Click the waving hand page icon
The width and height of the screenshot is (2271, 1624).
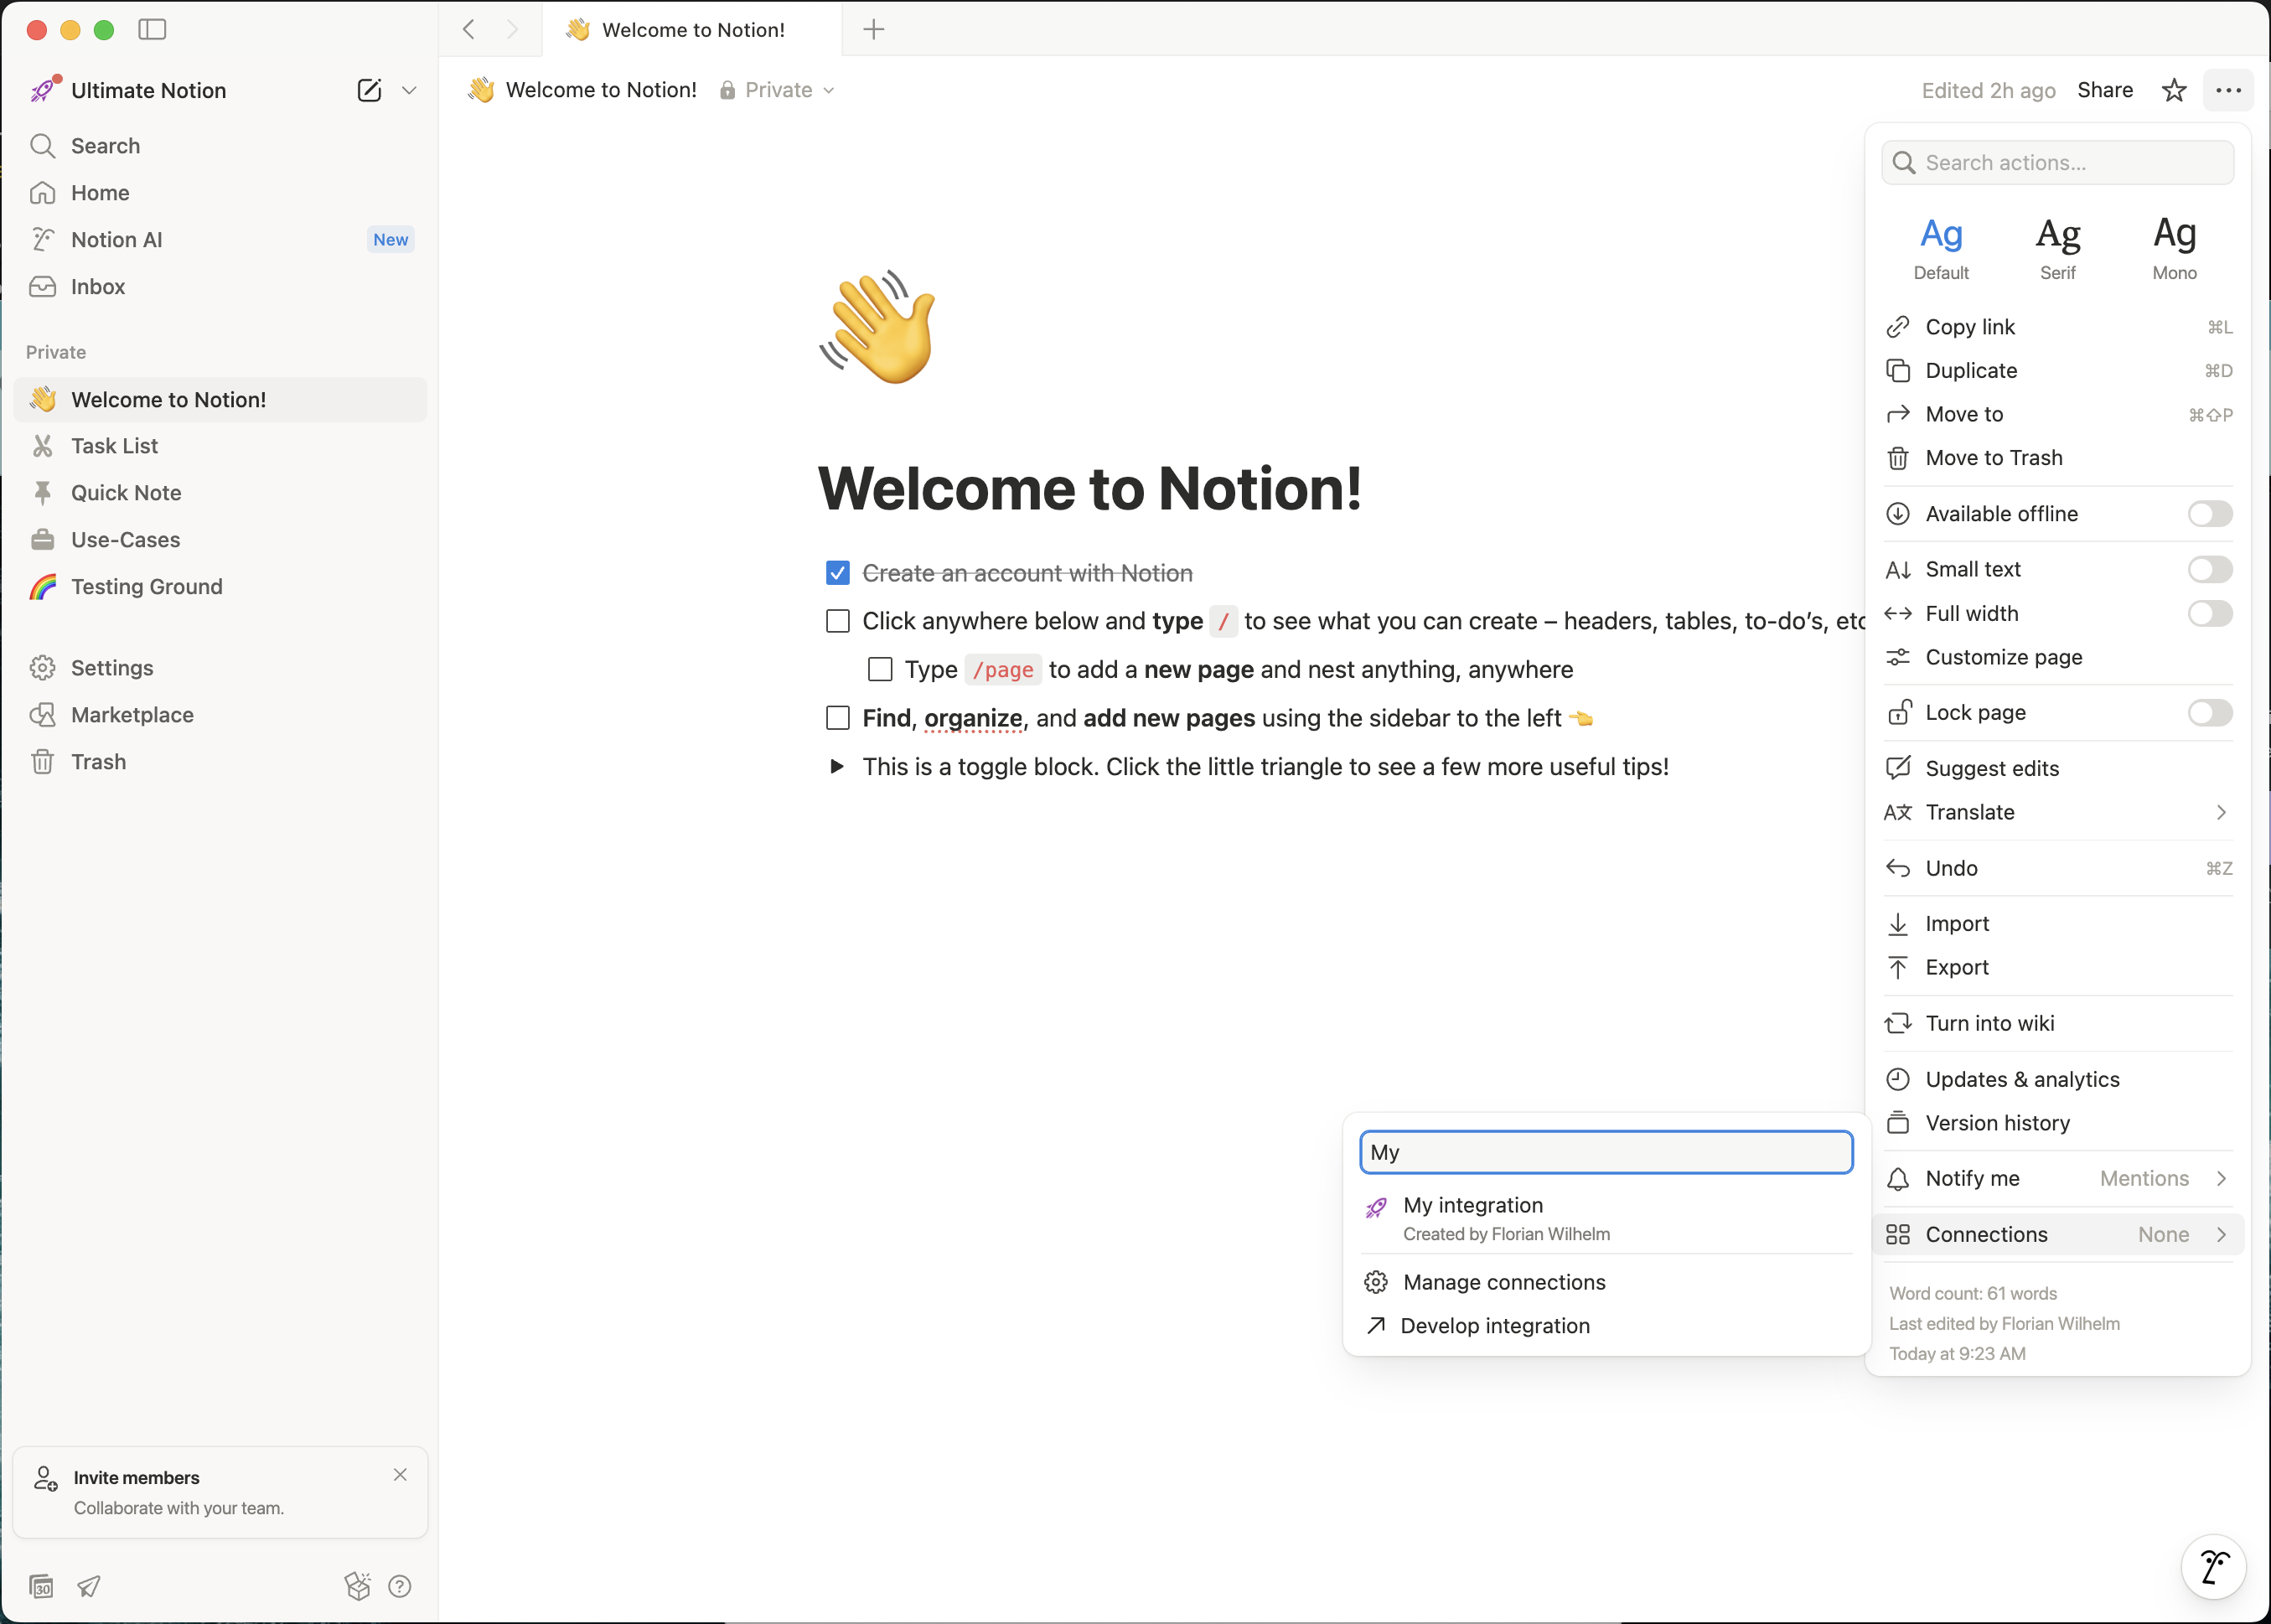878,327
